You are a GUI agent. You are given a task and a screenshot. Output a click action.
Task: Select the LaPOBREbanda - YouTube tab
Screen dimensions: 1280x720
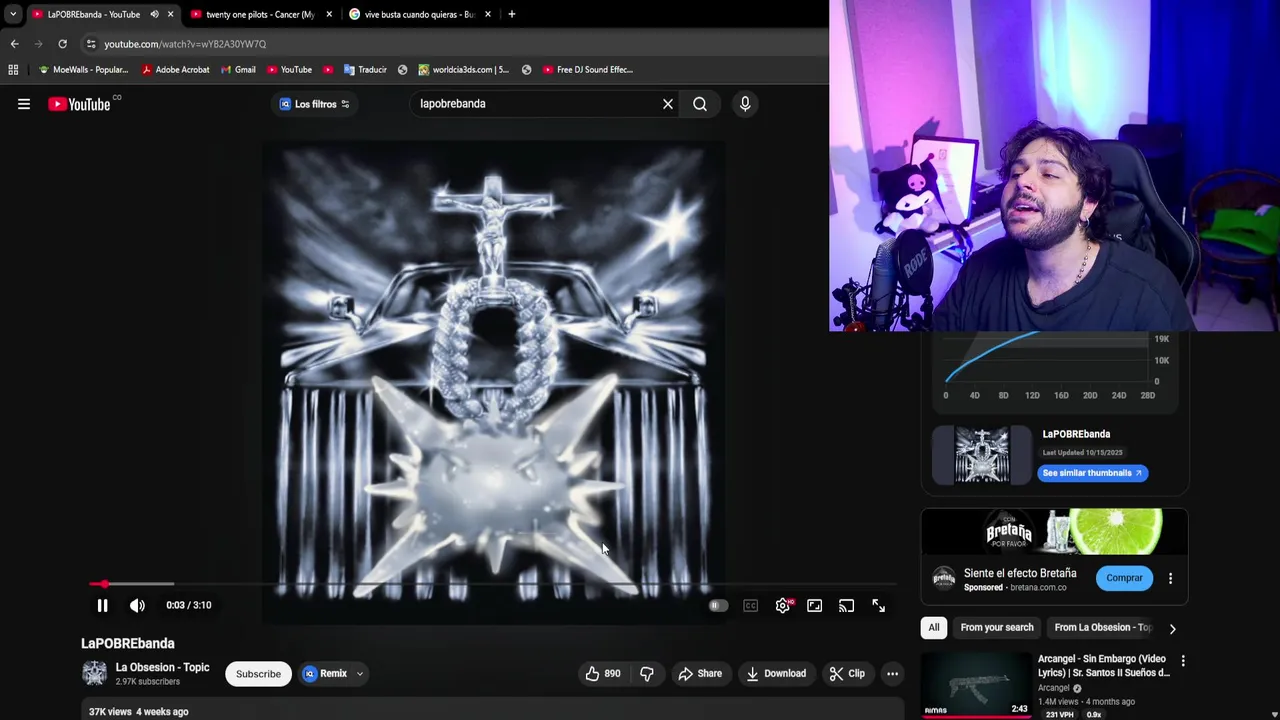(x=92, y=14)
